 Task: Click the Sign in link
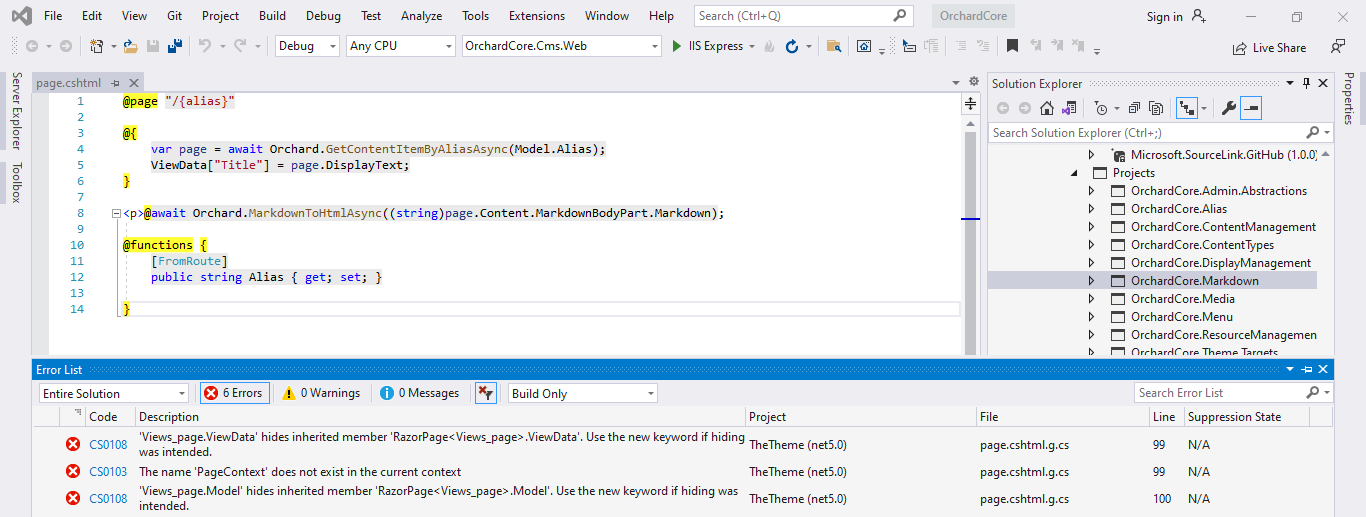(1164, 16)
